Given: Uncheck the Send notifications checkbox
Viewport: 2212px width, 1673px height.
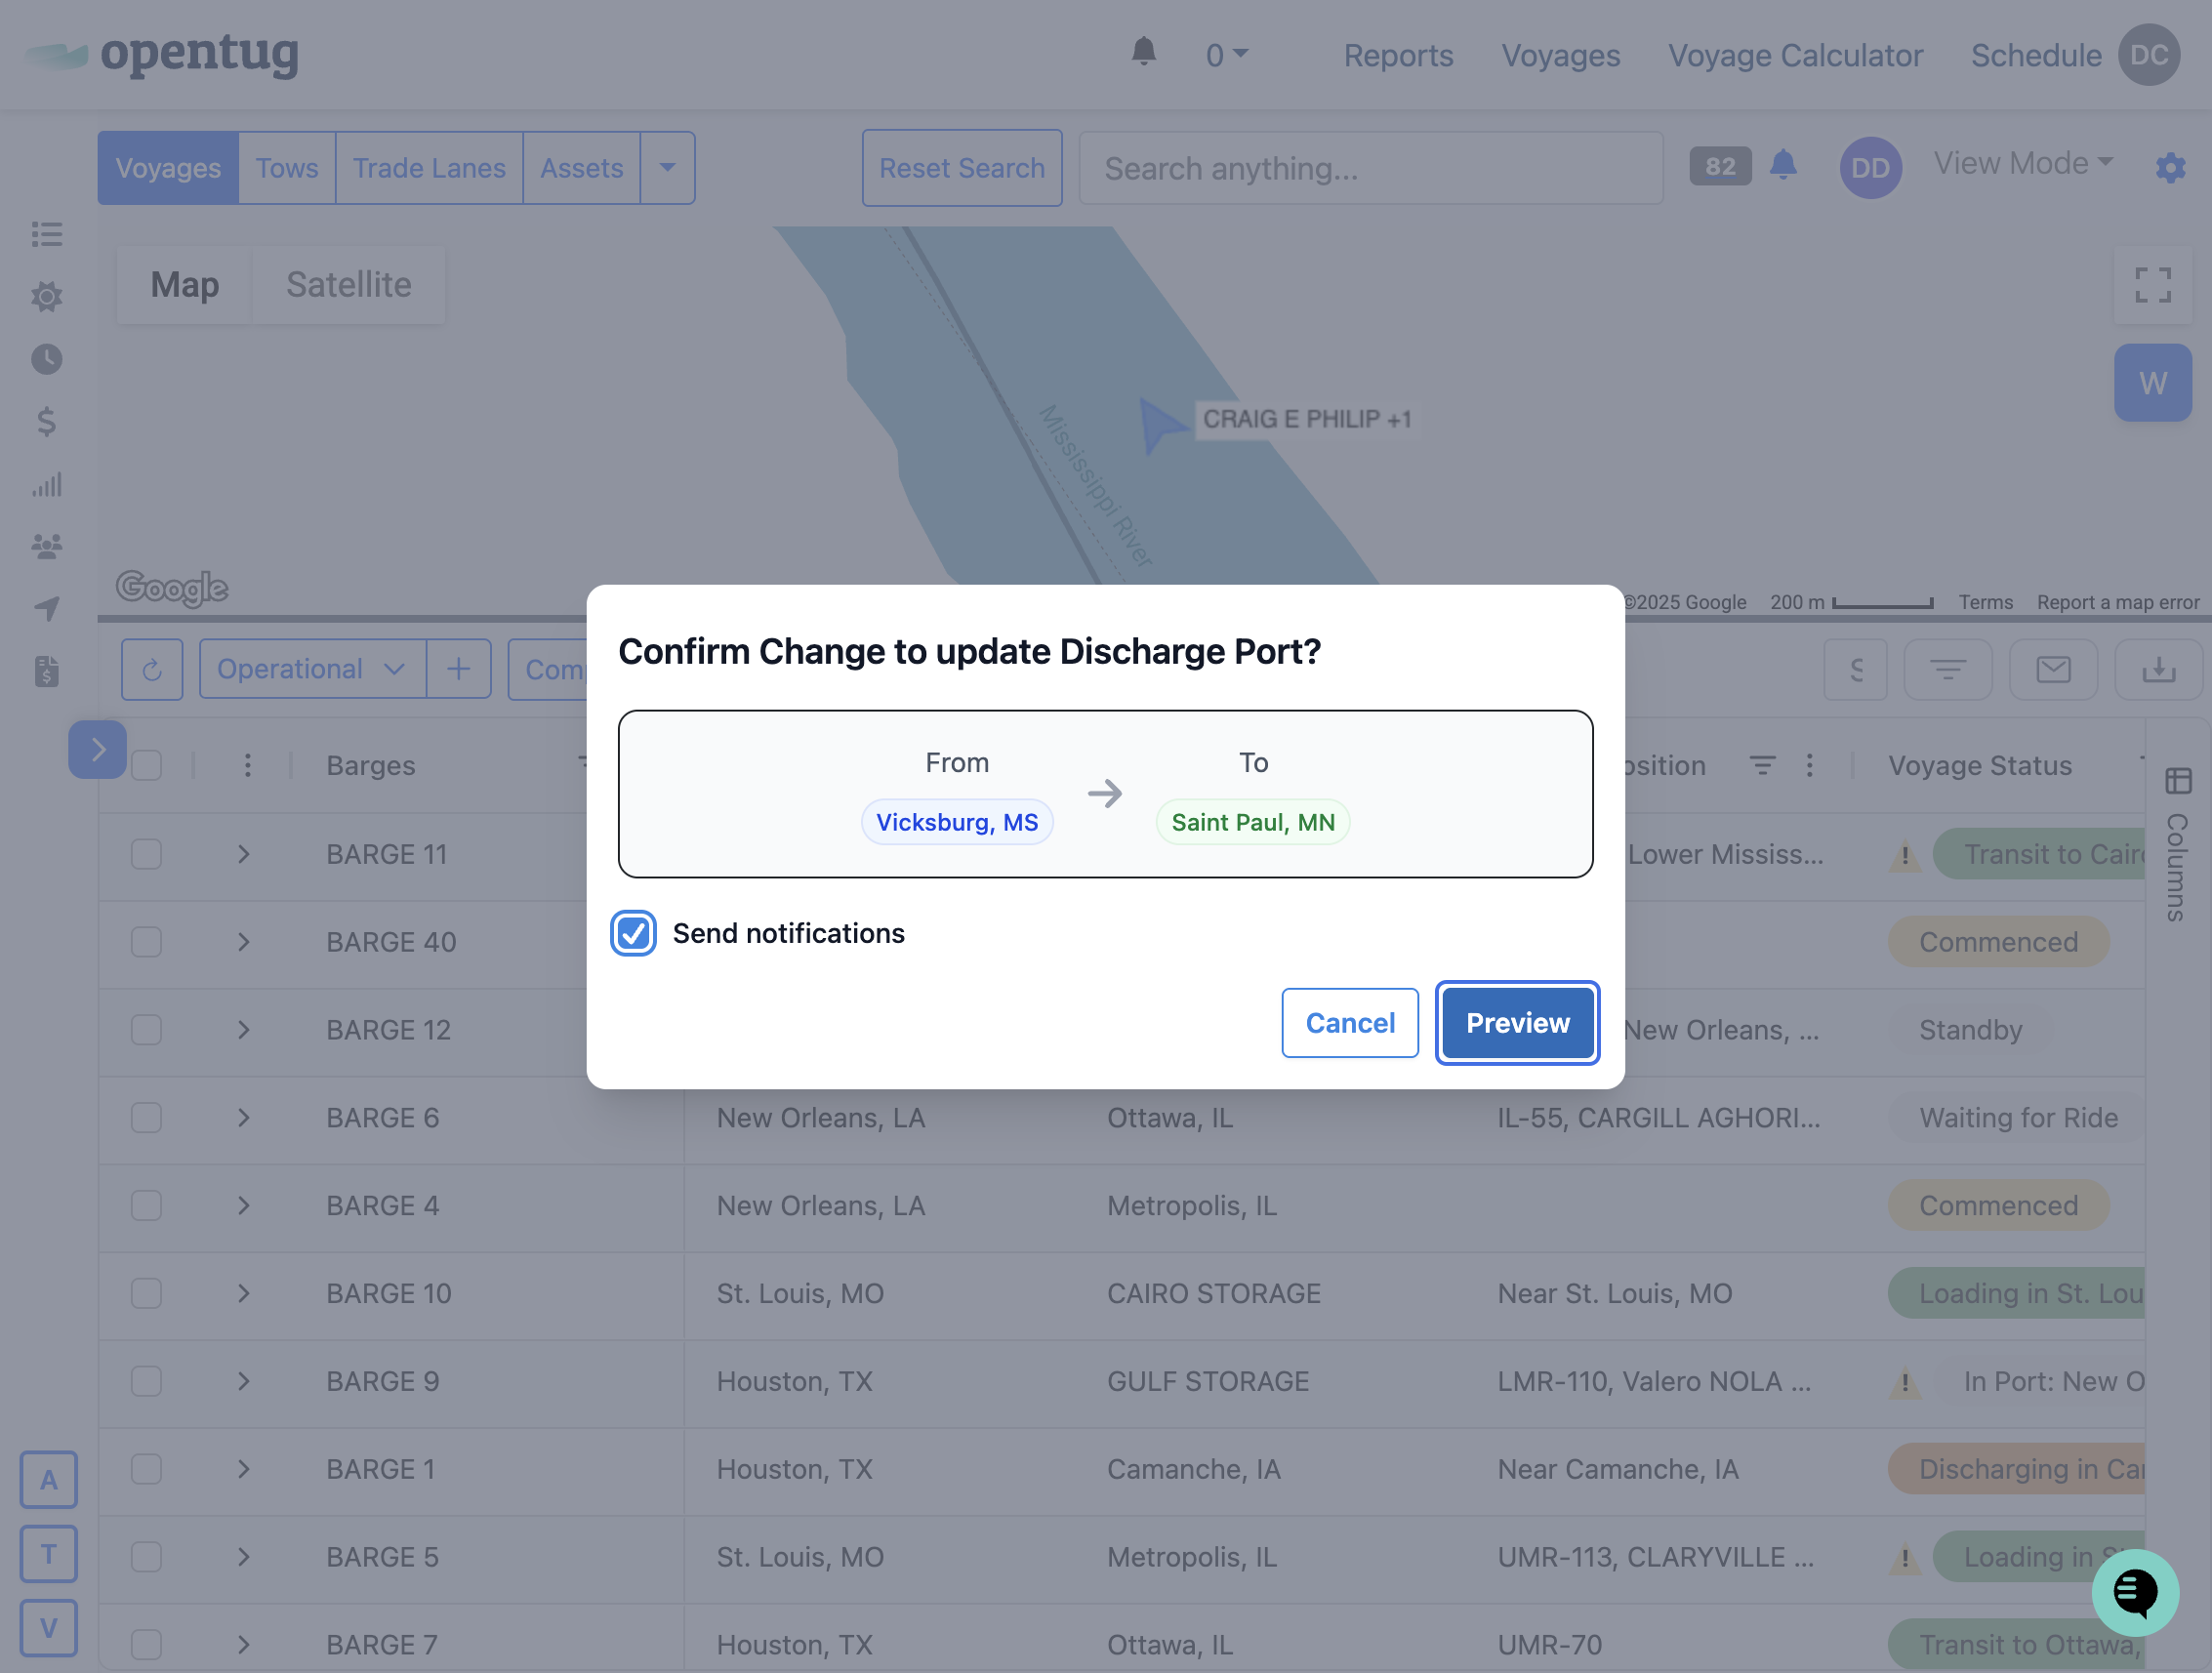Looking at the screenshot, I should point(633,933).
